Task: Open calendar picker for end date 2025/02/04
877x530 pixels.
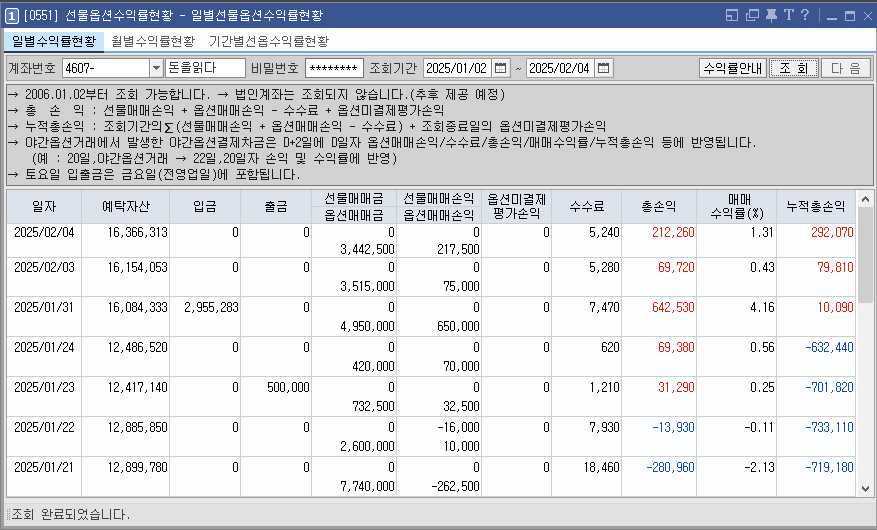Action: 603,68
